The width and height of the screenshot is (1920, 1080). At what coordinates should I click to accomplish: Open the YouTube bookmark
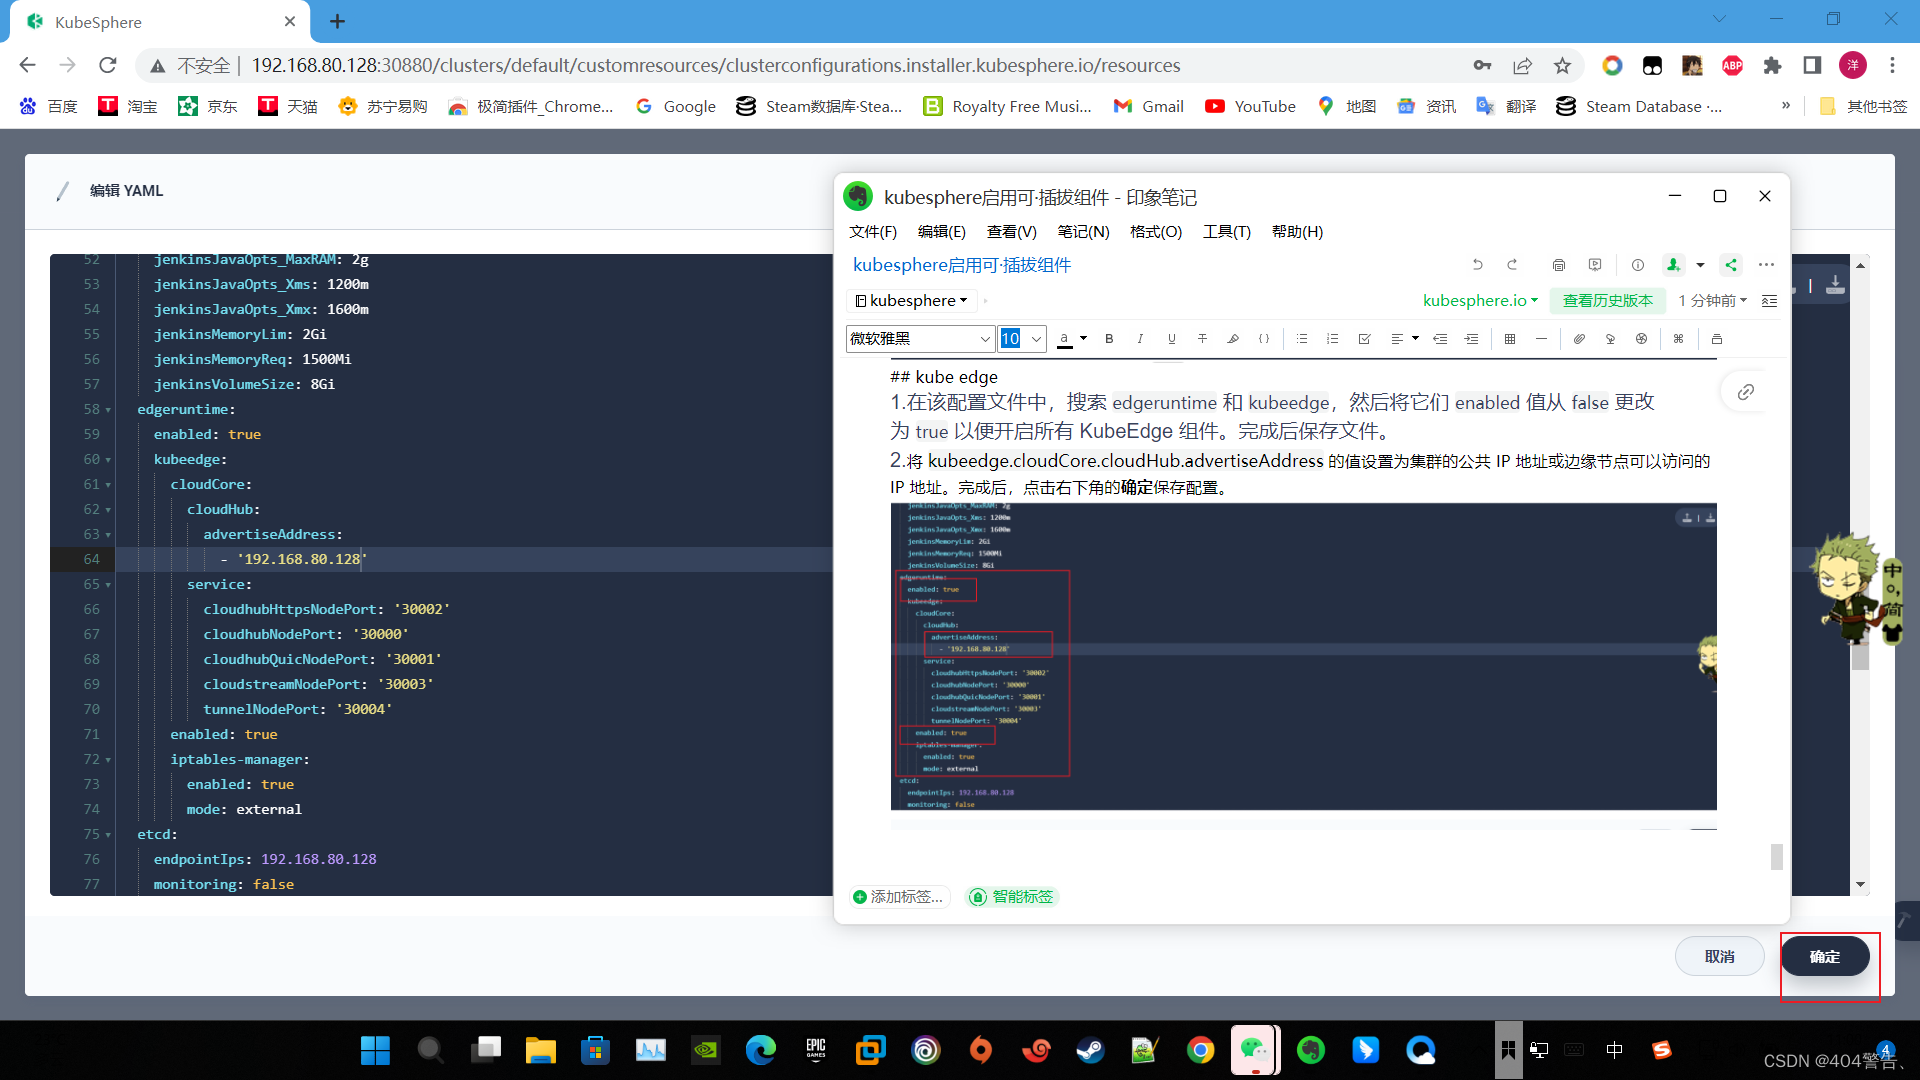[x=1251, y=107]
